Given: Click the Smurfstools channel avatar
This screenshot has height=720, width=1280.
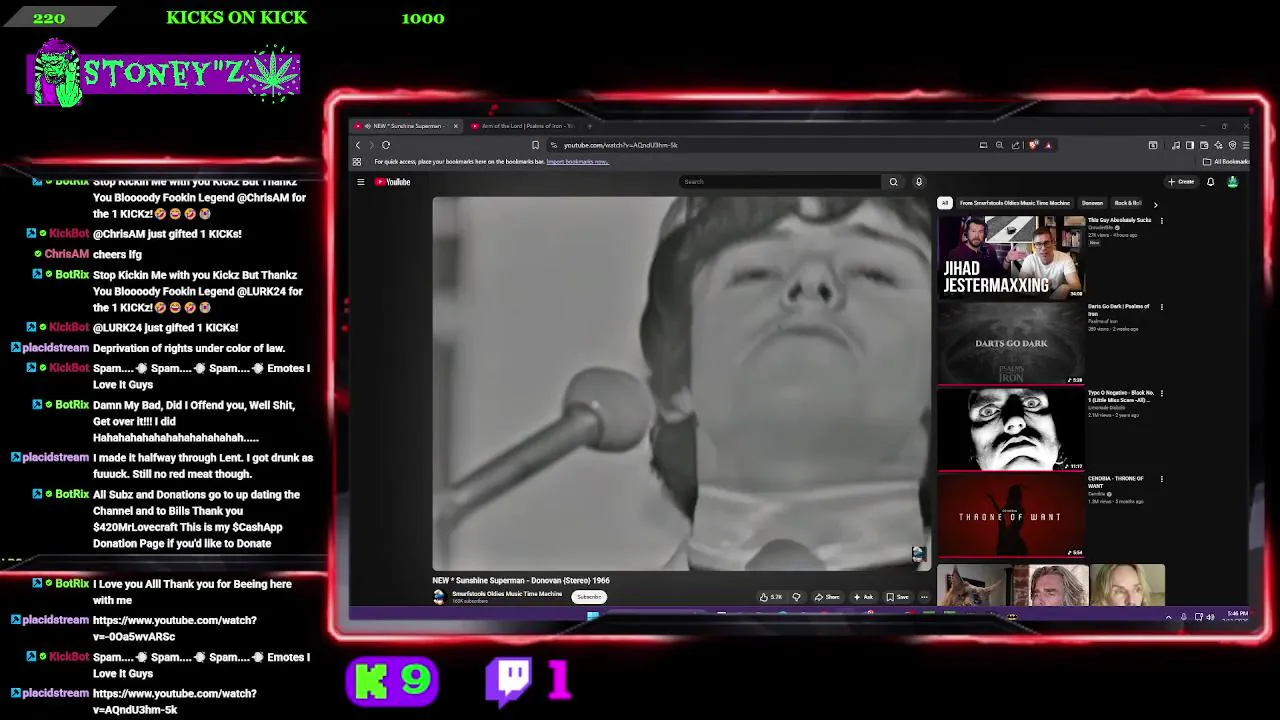Looking at the screenshot, I should coord(439,597).
